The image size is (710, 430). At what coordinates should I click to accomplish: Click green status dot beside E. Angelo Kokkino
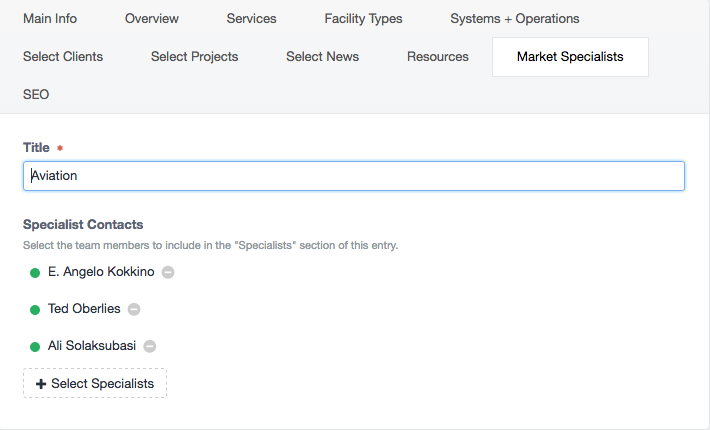(35, 273)
